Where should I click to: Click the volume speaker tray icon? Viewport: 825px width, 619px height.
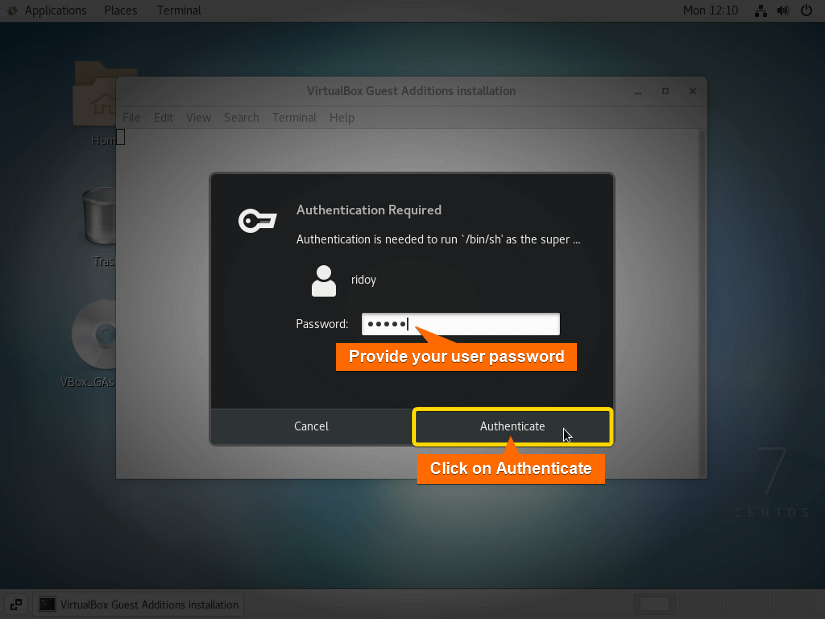(783, 11)
